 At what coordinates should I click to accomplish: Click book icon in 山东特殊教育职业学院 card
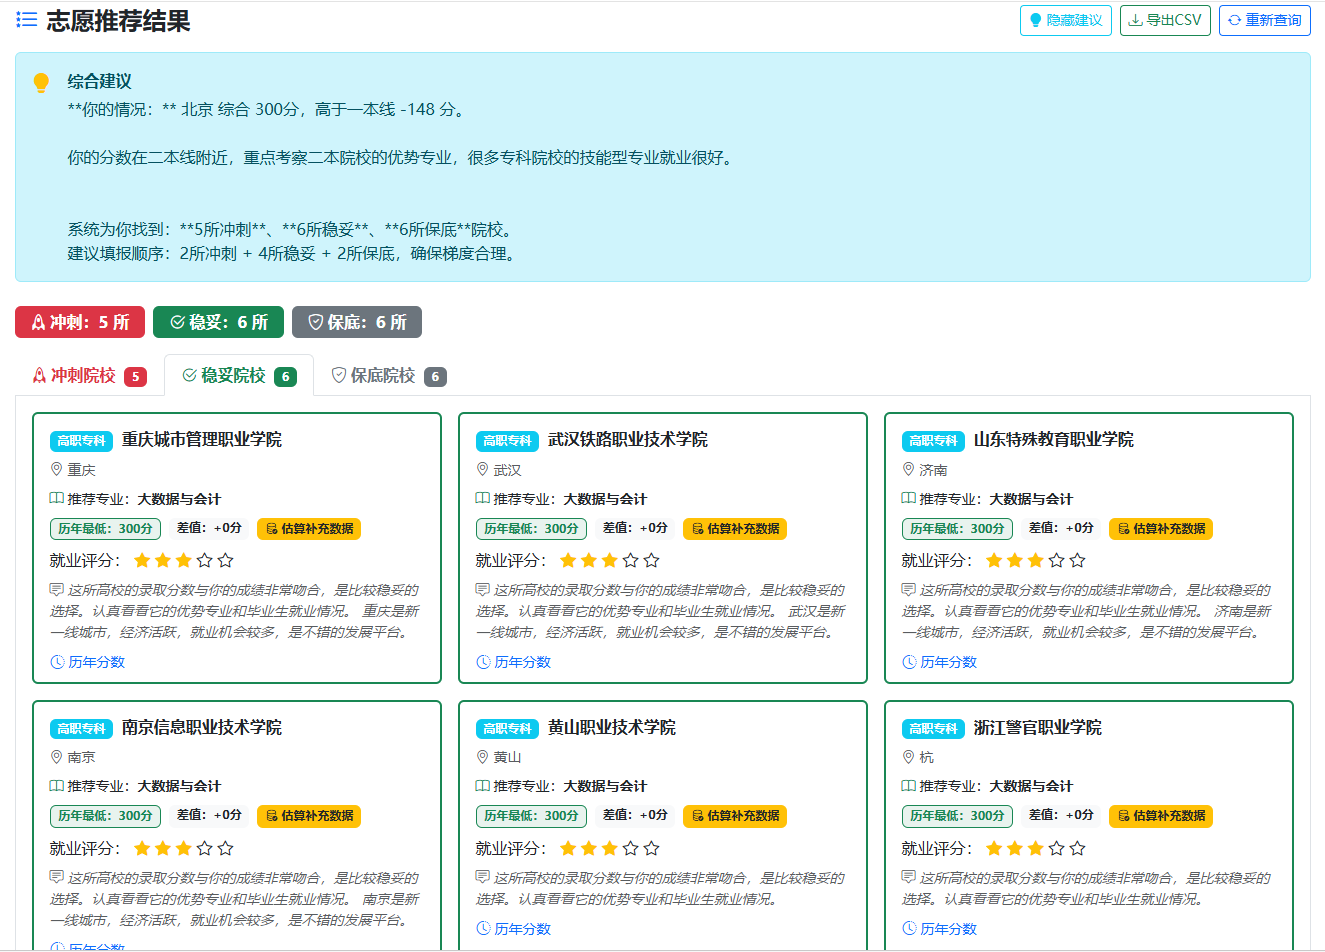coord(909,498)
